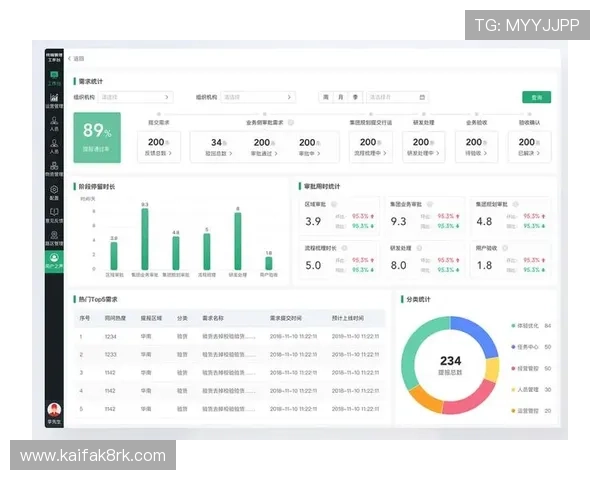
Task: Open the 意见反馈 feedback sidebar icon
Action: (54, 212)
